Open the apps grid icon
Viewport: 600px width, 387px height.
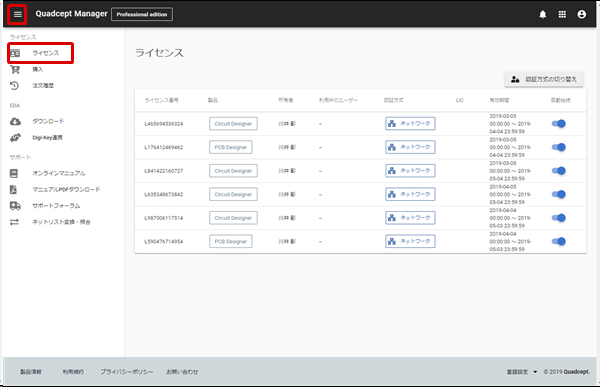[x=562, y=15]
